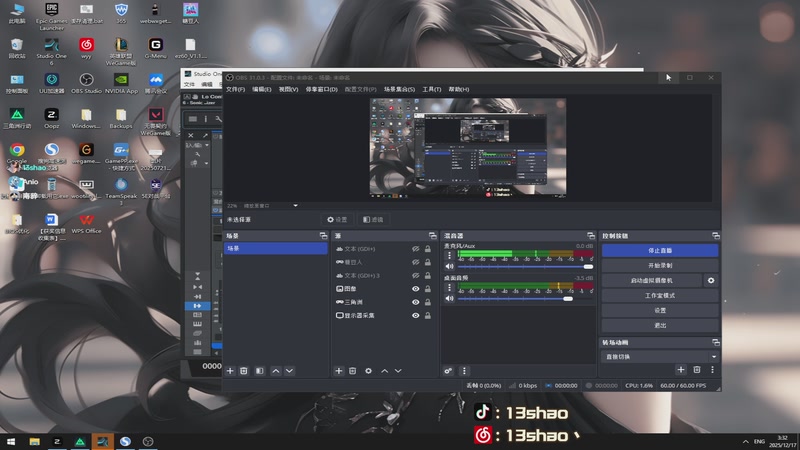800x450 pixels.
Task: Click the 停止直播 button
Action: [x=660, y=251]
